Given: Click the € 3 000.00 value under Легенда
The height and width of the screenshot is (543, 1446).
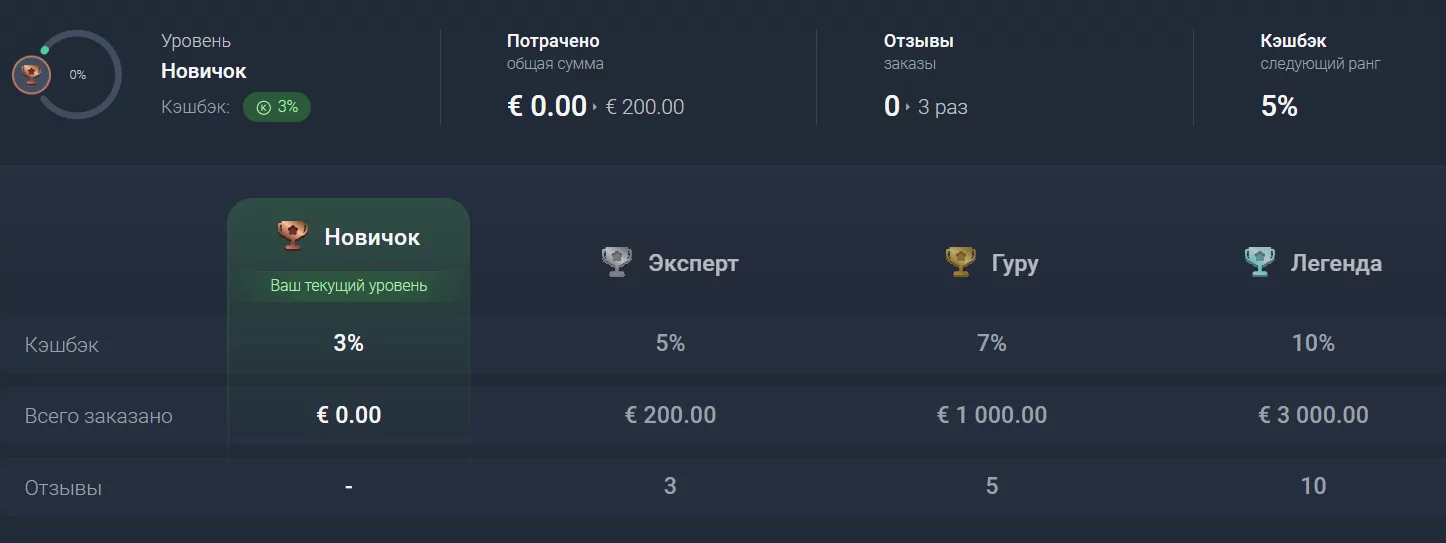Looking at the screenshot, I should pos(1313,414).
